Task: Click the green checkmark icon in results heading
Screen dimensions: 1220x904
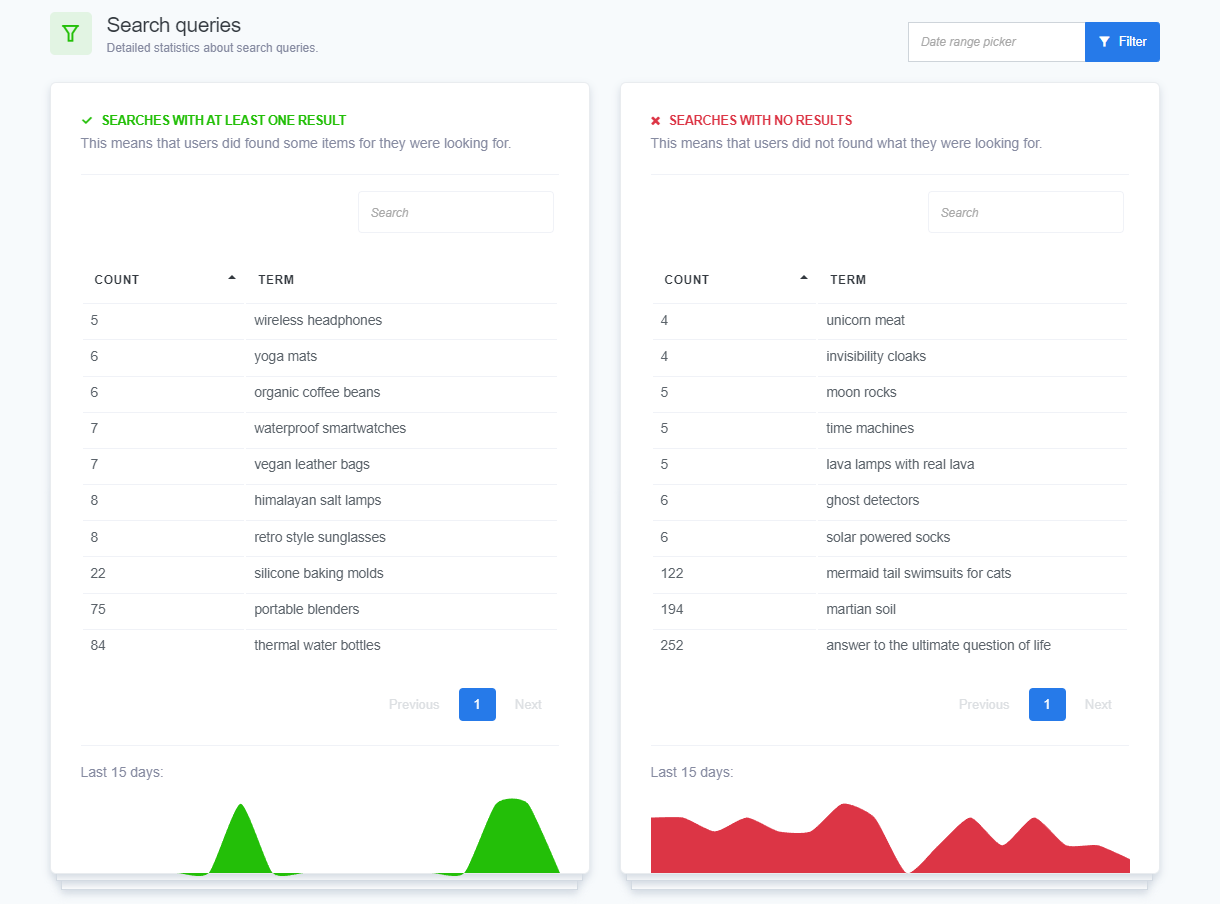Action: (87, 120)
